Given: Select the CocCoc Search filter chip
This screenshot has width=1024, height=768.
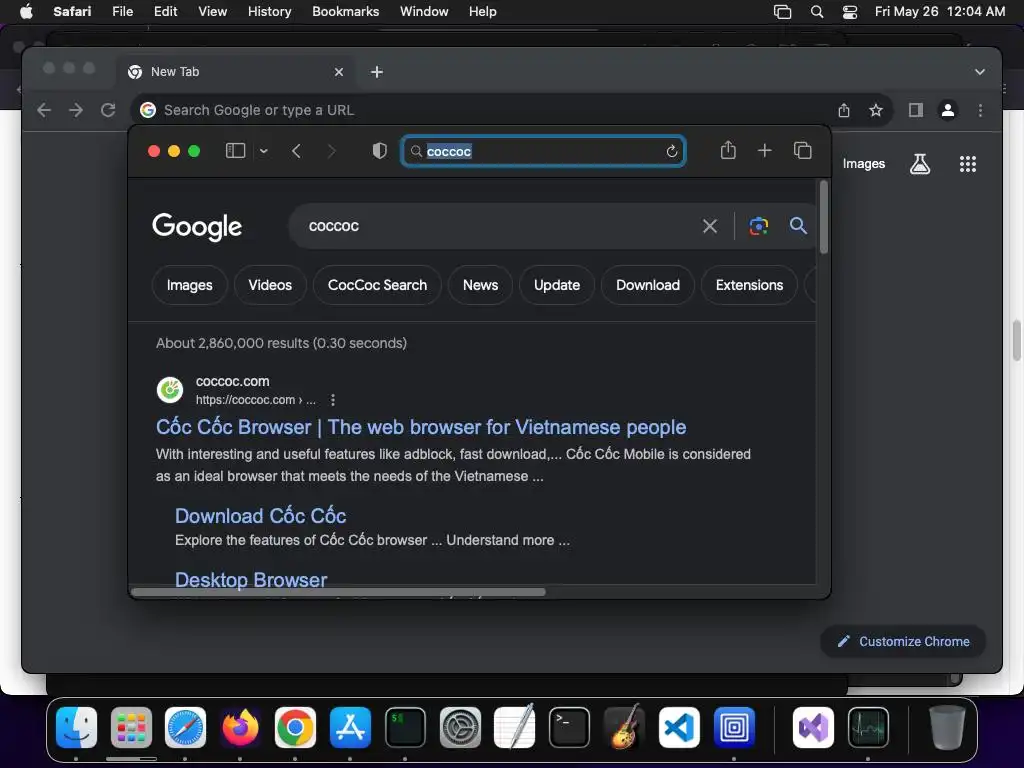Looking at the screenshot, I should [x=377, y=285].
